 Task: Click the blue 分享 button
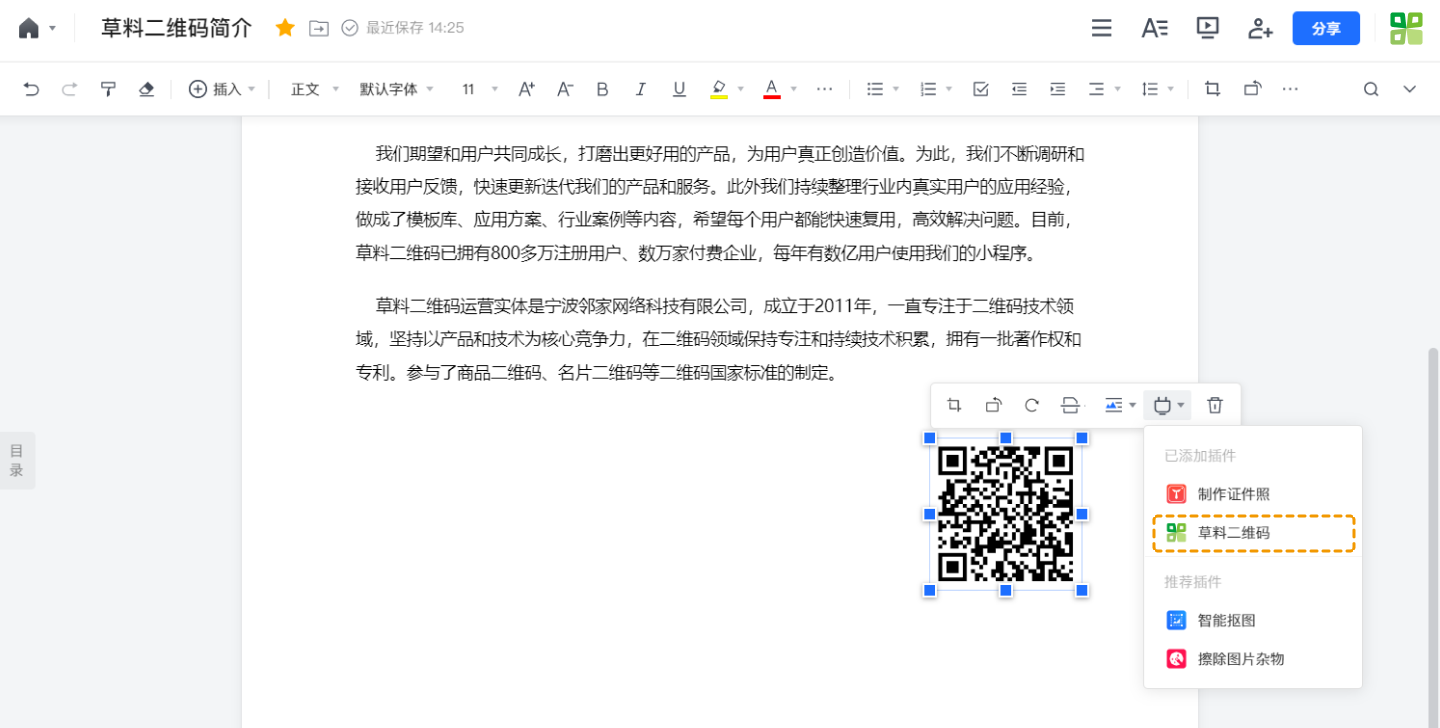1326,29
